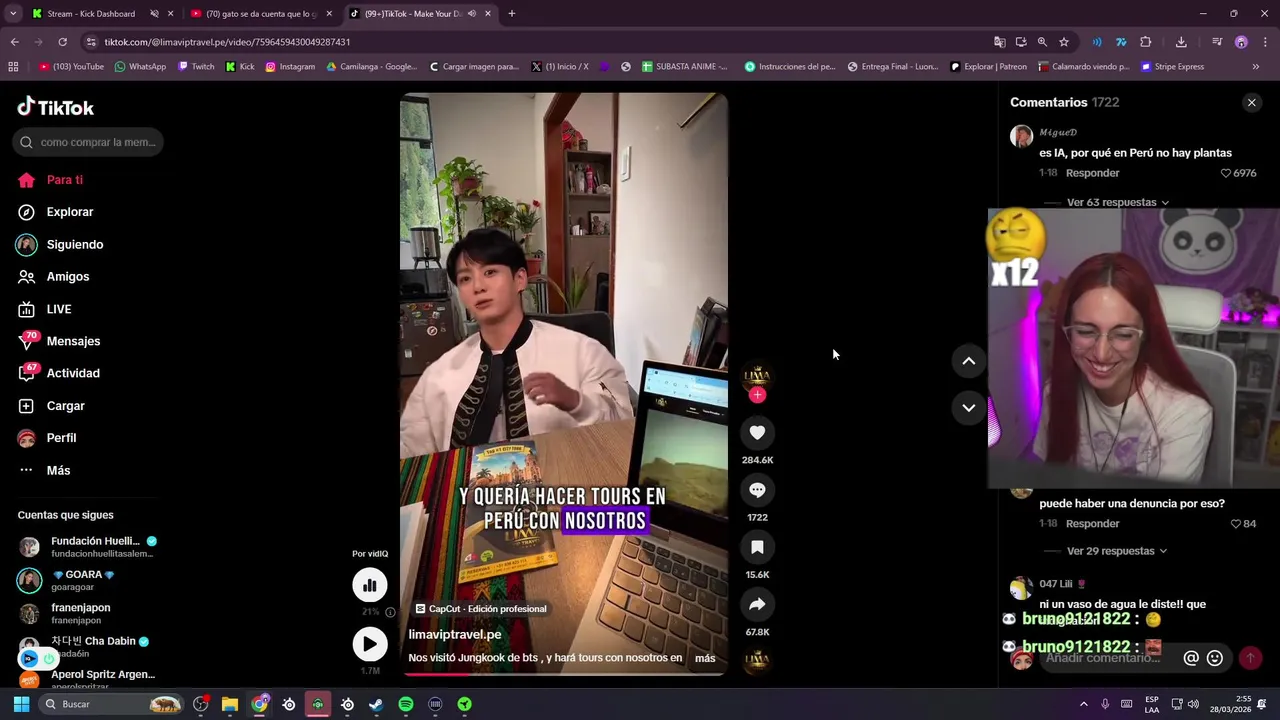The height and width of the screenshot is (720, 1280).
Task: Go to next video arrow
Action: coord(968,407)
